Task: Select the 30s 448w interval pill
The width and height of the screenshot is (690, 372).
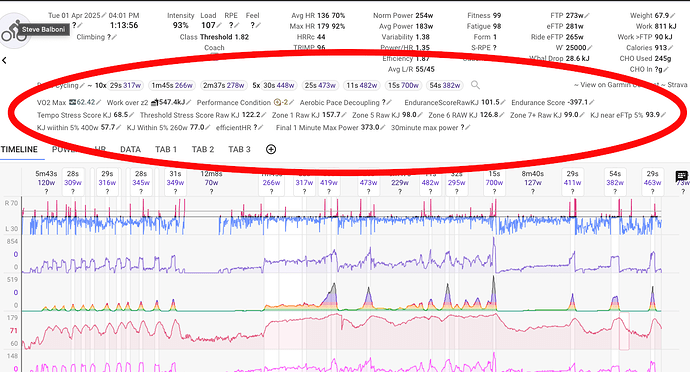Action: (279, 85)
